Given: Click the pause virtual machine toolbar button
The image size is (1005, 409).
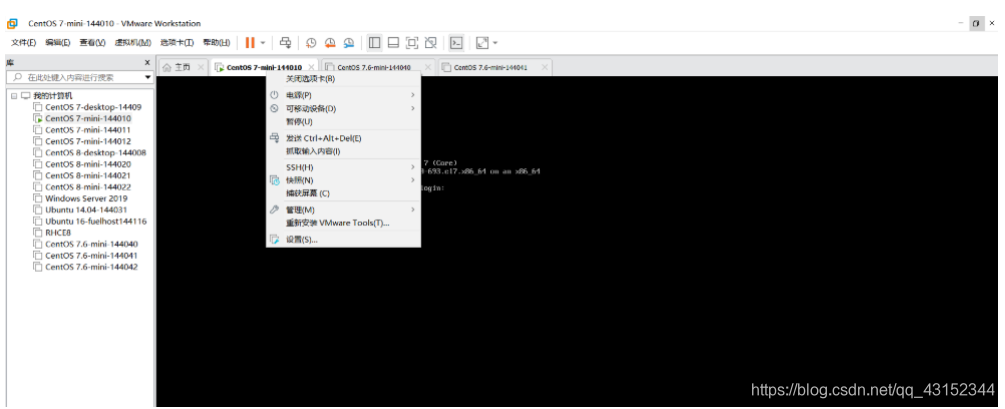Looking at the screenshot, I should [250, 43].
